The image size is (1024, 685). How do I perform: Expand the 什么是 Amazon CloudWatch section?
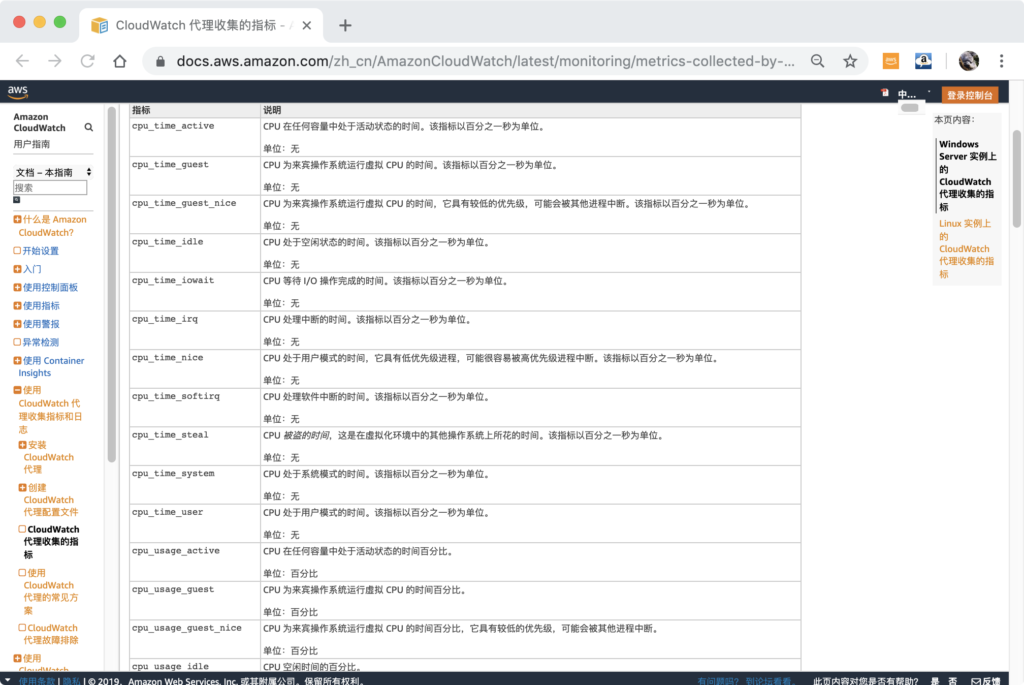[x=17, y=219]
